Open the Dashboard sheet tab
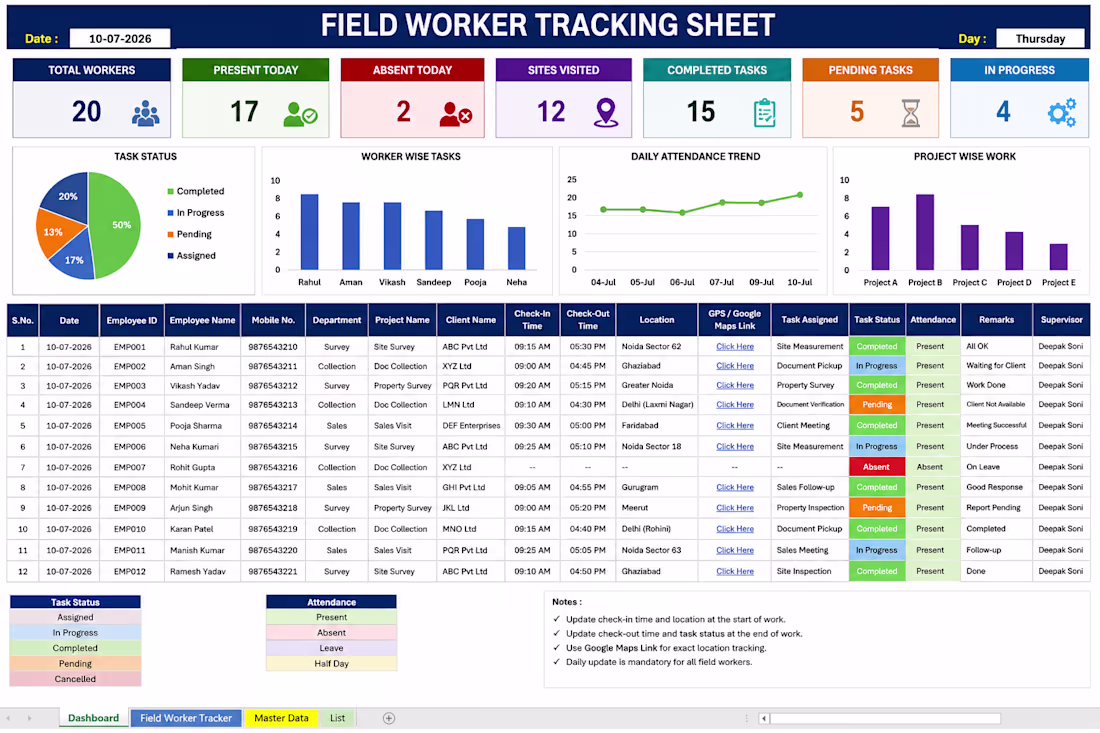The image size is (1100, 733). coord(93,718)
